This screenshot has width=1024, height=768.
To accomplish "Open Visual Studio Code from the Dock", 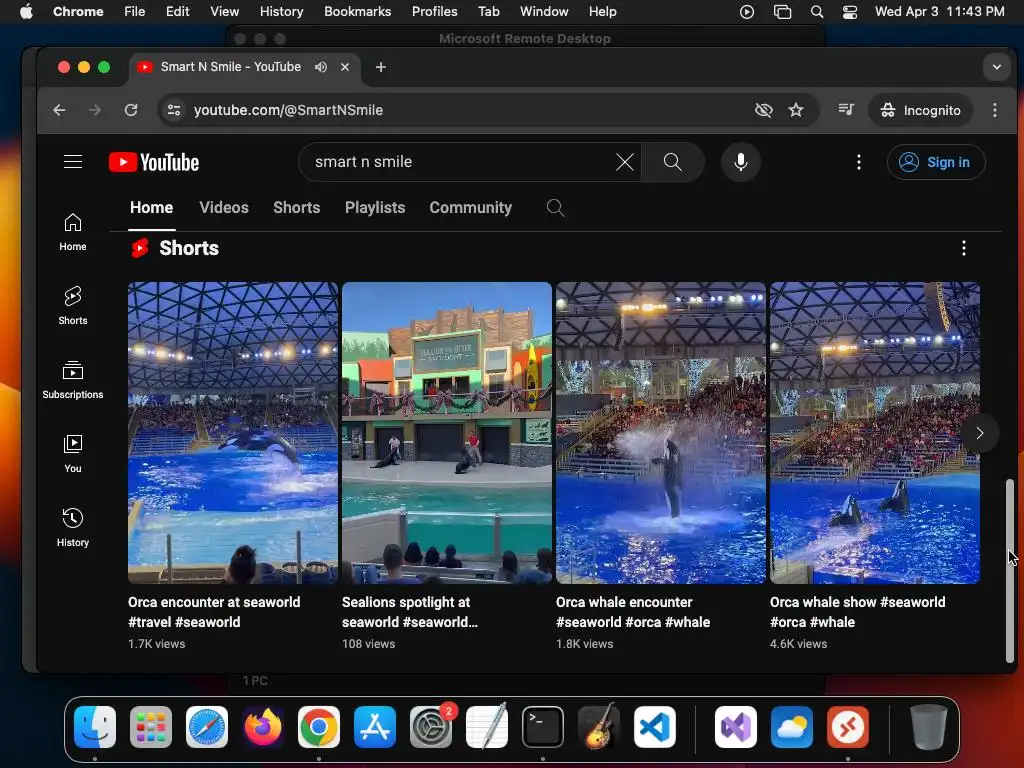I will click(x=654, y=727).
